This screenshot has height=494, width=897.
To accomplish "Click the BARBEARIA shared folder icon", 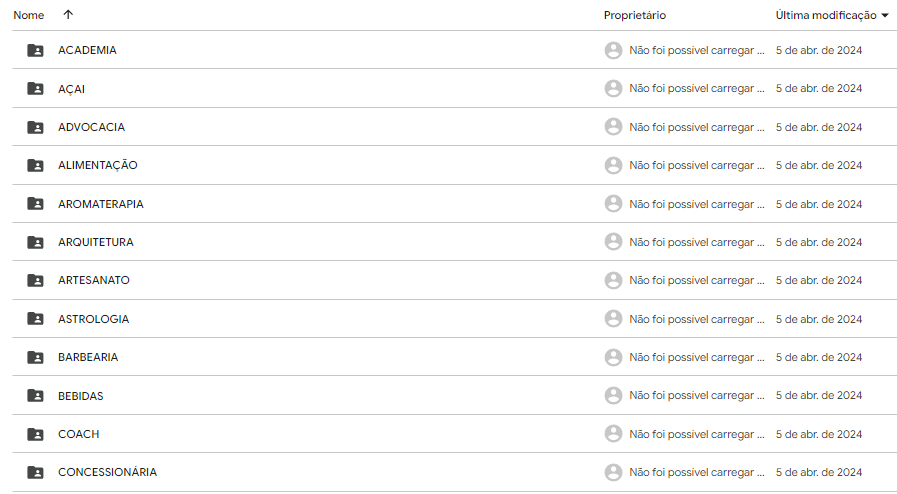I will click(35, 357).
